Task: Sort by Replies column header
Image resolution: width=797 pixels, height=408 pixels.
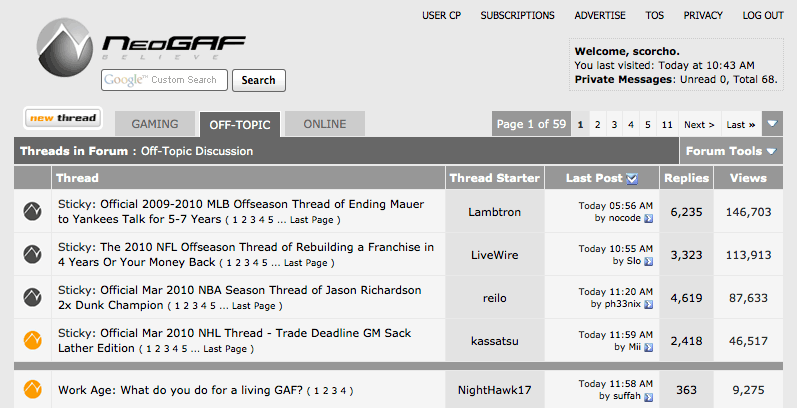Action: tap(686, 178)
